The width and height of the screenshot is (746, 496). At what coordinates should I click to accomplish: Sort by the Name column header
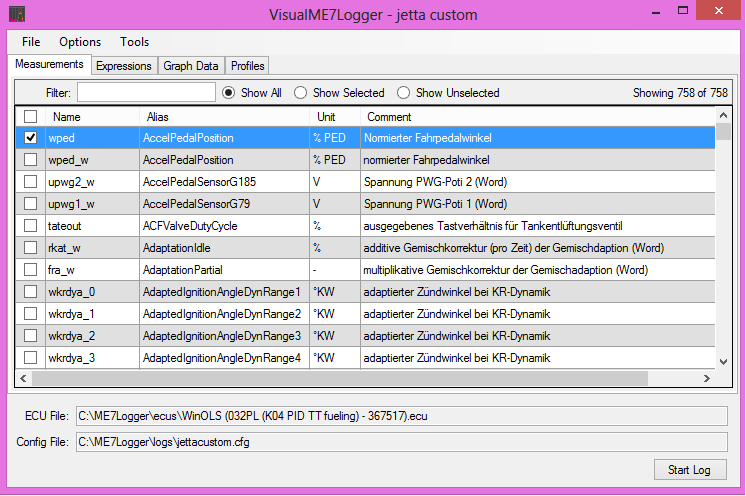tap(92, 117)
